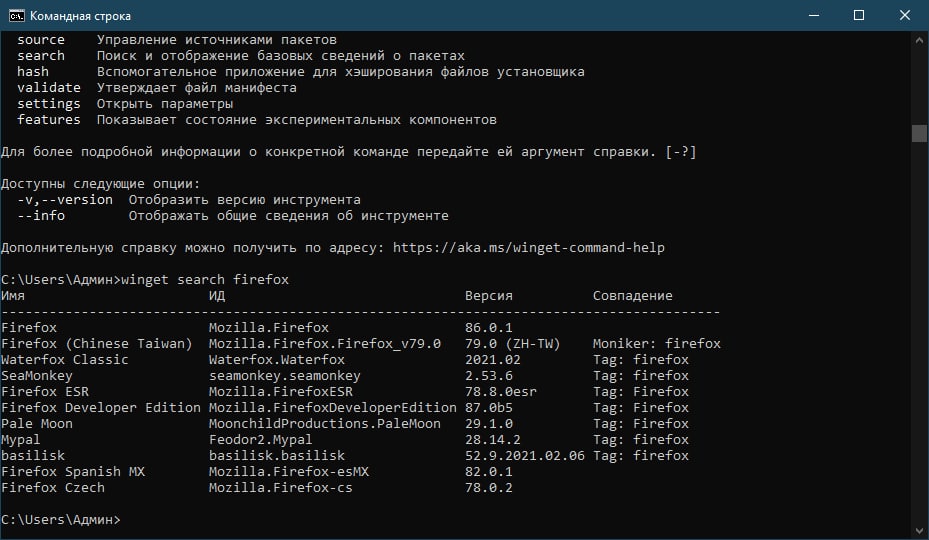The image size is (929, 540).
Task: Click 'features' command name
Action: [49, 120]
